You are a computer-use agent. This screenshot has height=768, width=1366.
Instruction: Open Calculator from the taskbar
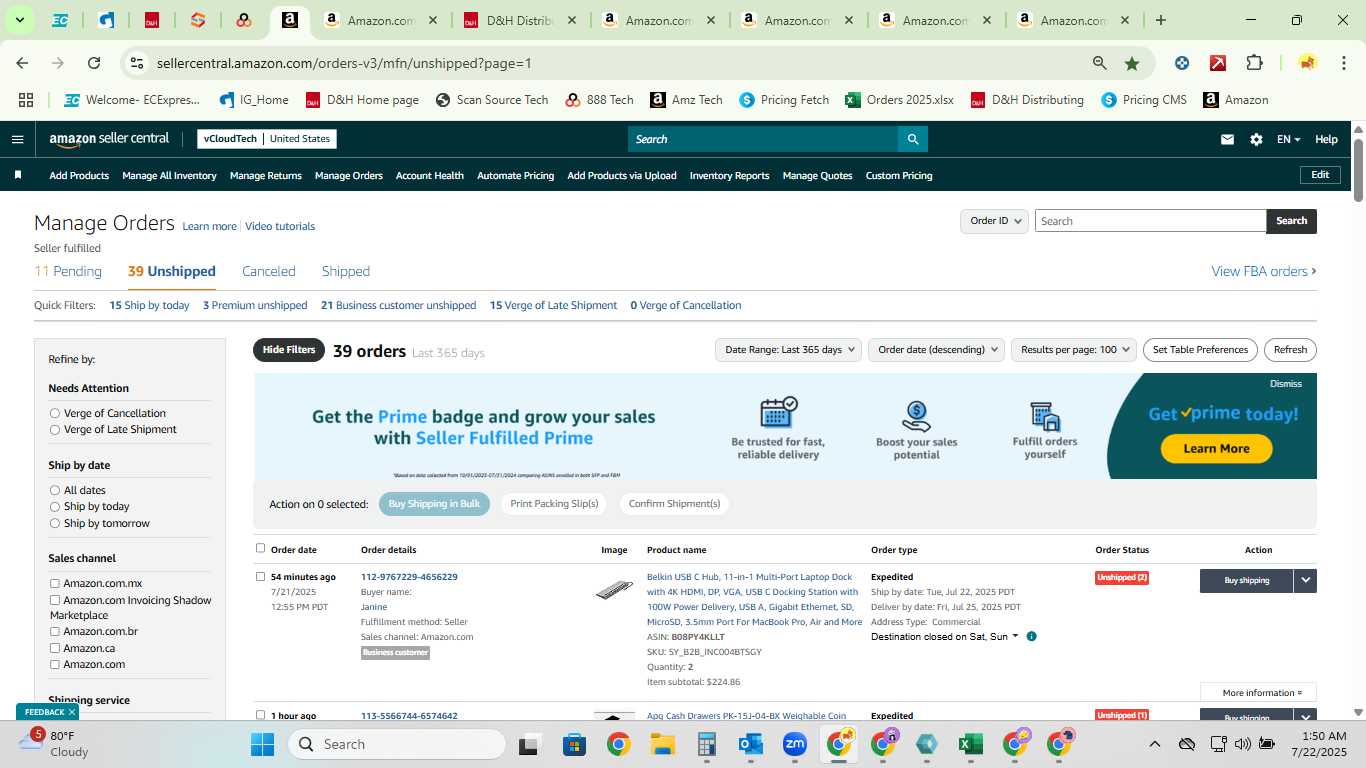point(706,744)
